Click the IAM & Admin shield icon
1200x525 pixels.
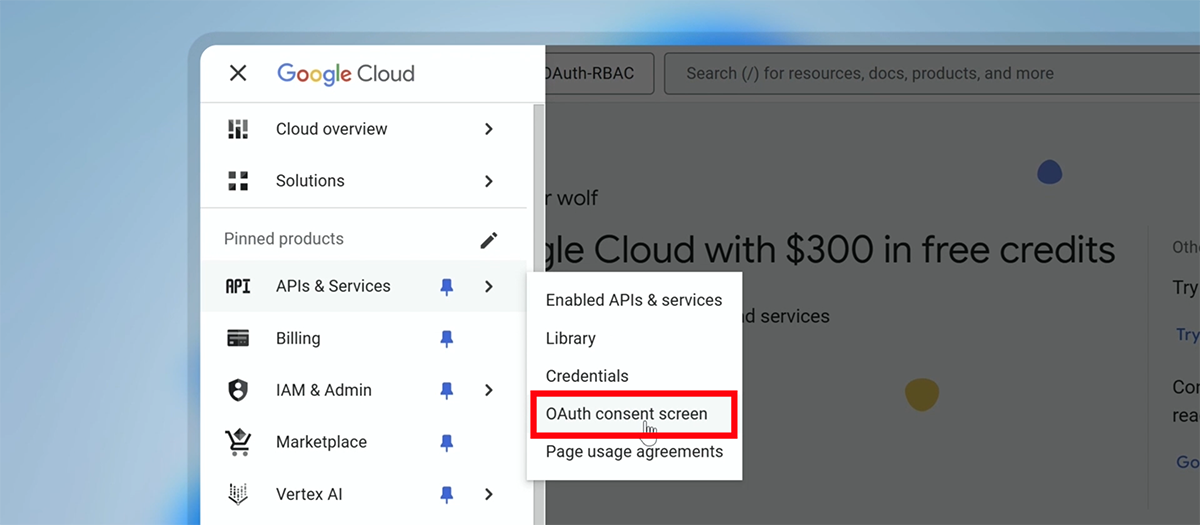pos(238,390)
